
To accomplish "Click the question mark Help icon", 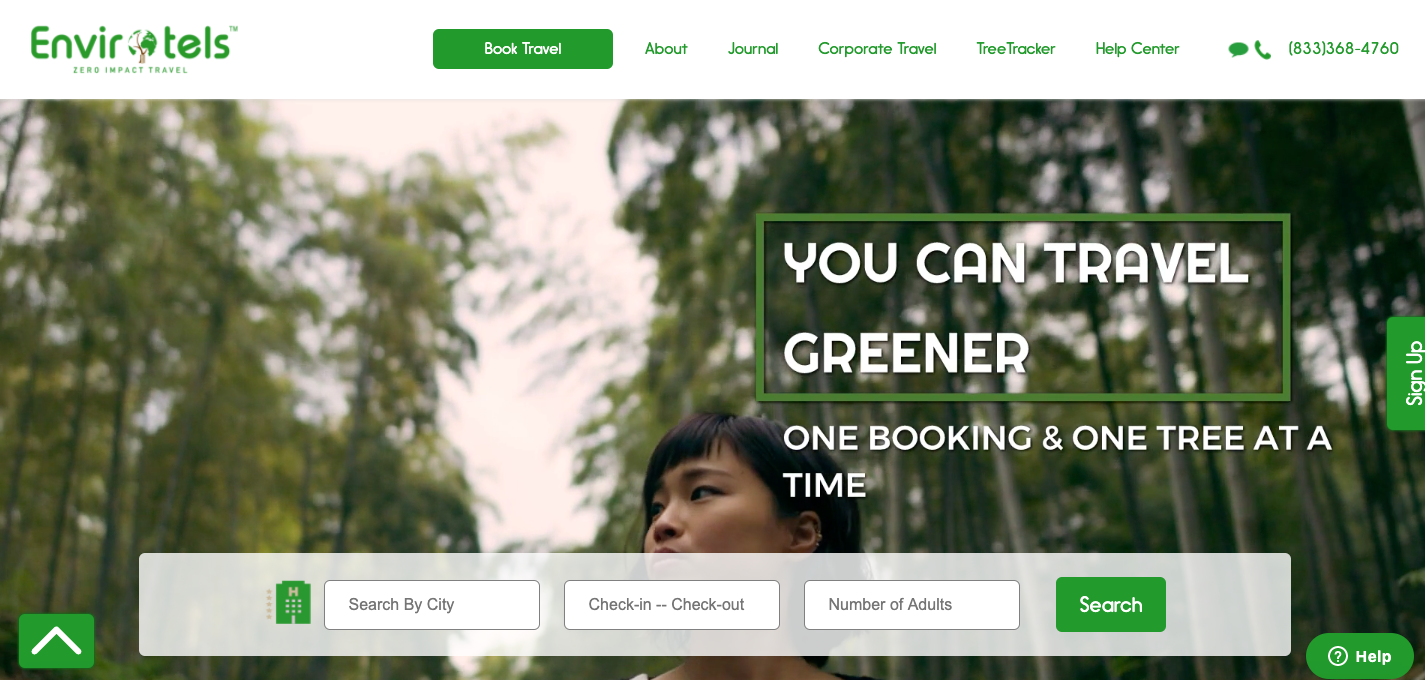I will click(x=1338, y=656).
